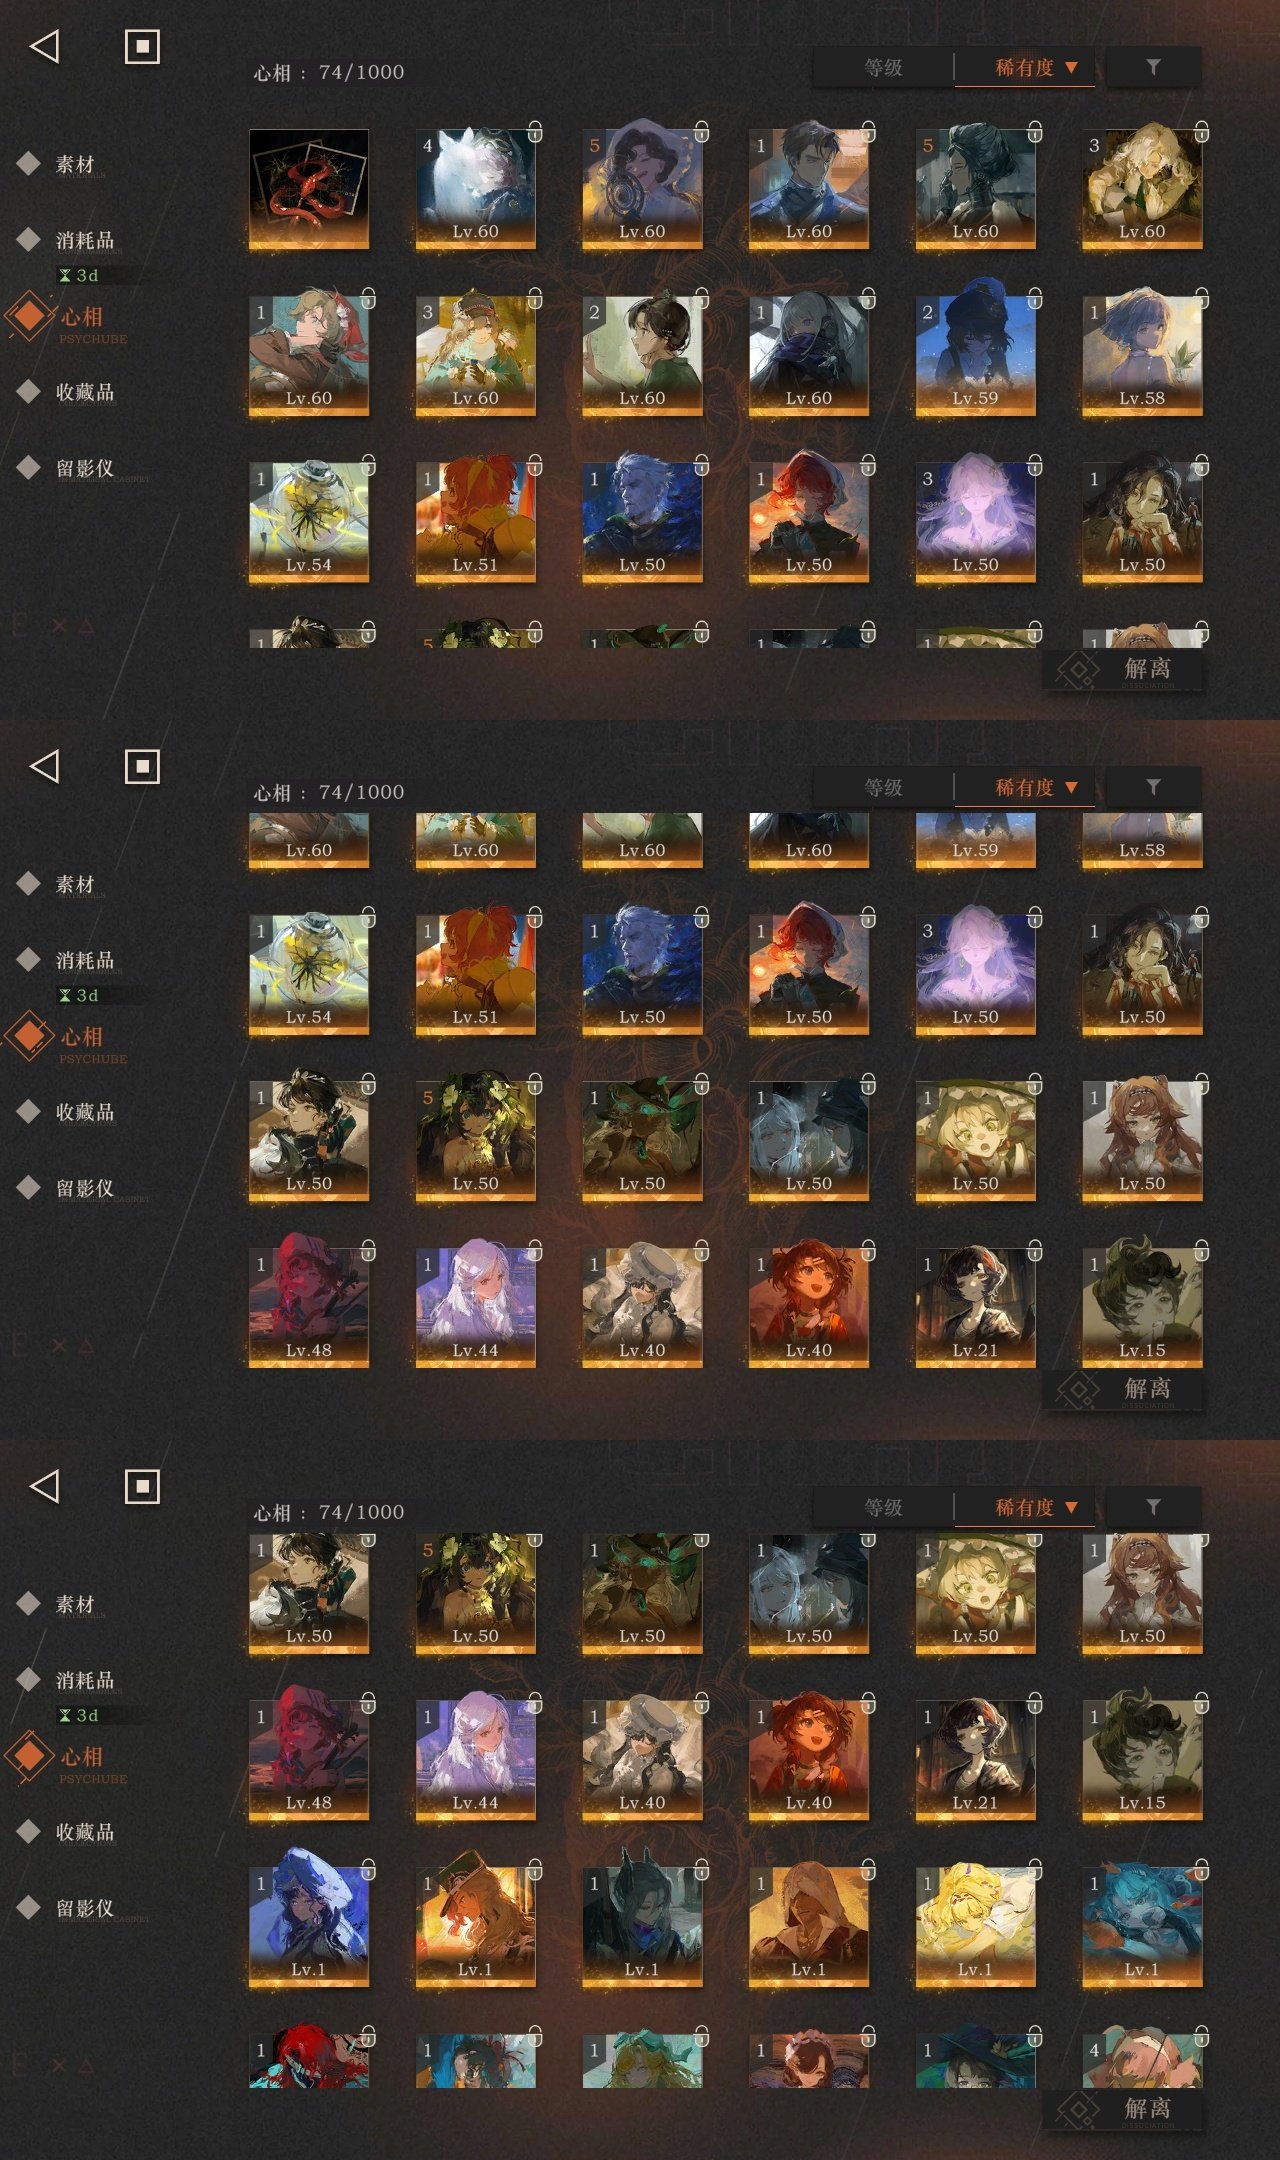Select the red snake psychube card without level
The height and width of the screenshot is (2160, 1280).
(308, 189)
